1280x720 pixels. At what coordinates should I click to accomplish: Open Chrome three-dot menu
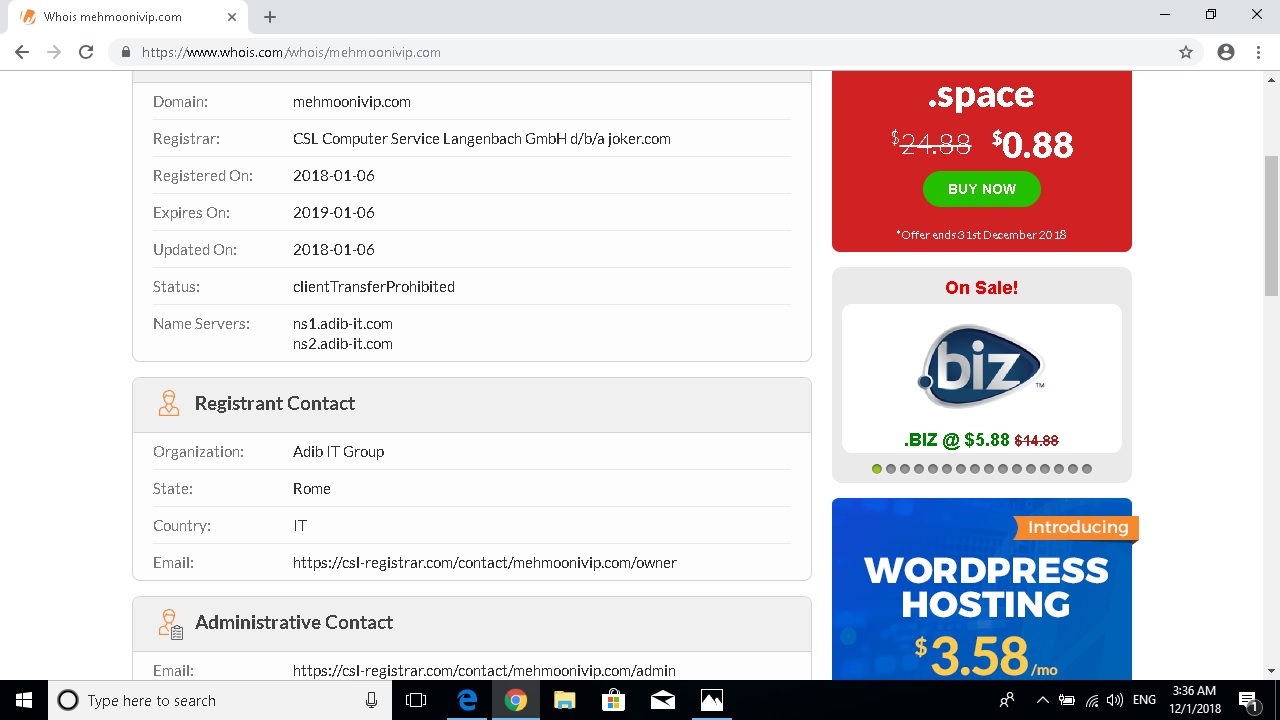pyautogui.click(x=1258, y=52)
